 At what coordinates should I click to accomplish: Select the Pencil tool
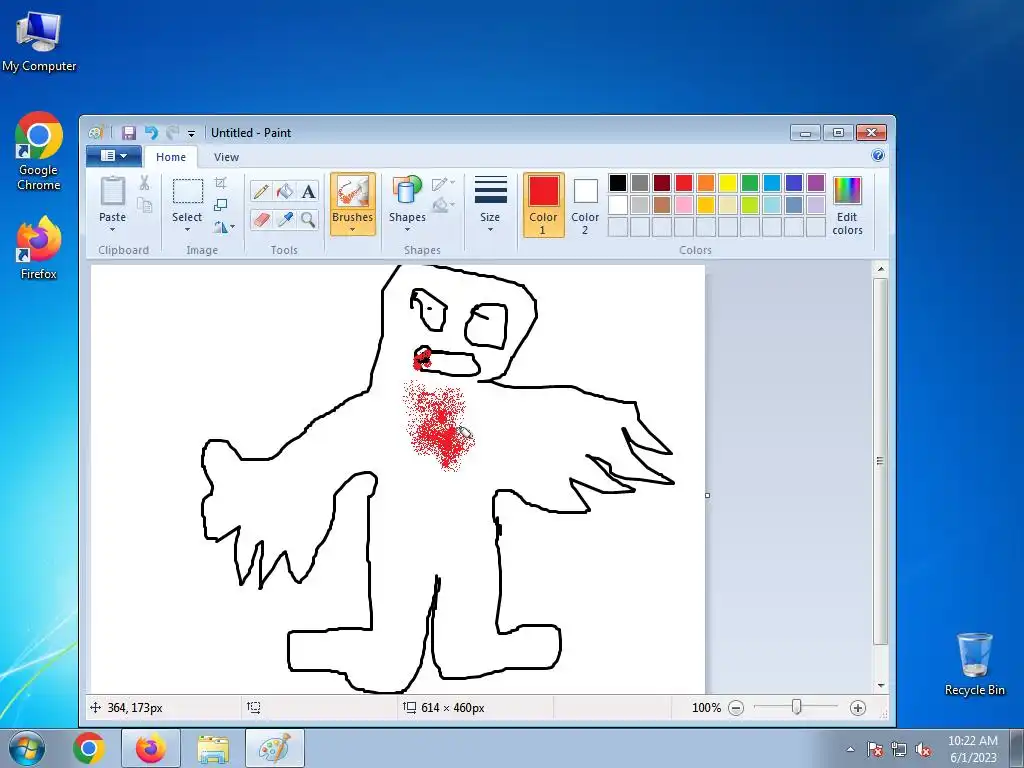tap(261, 191)
